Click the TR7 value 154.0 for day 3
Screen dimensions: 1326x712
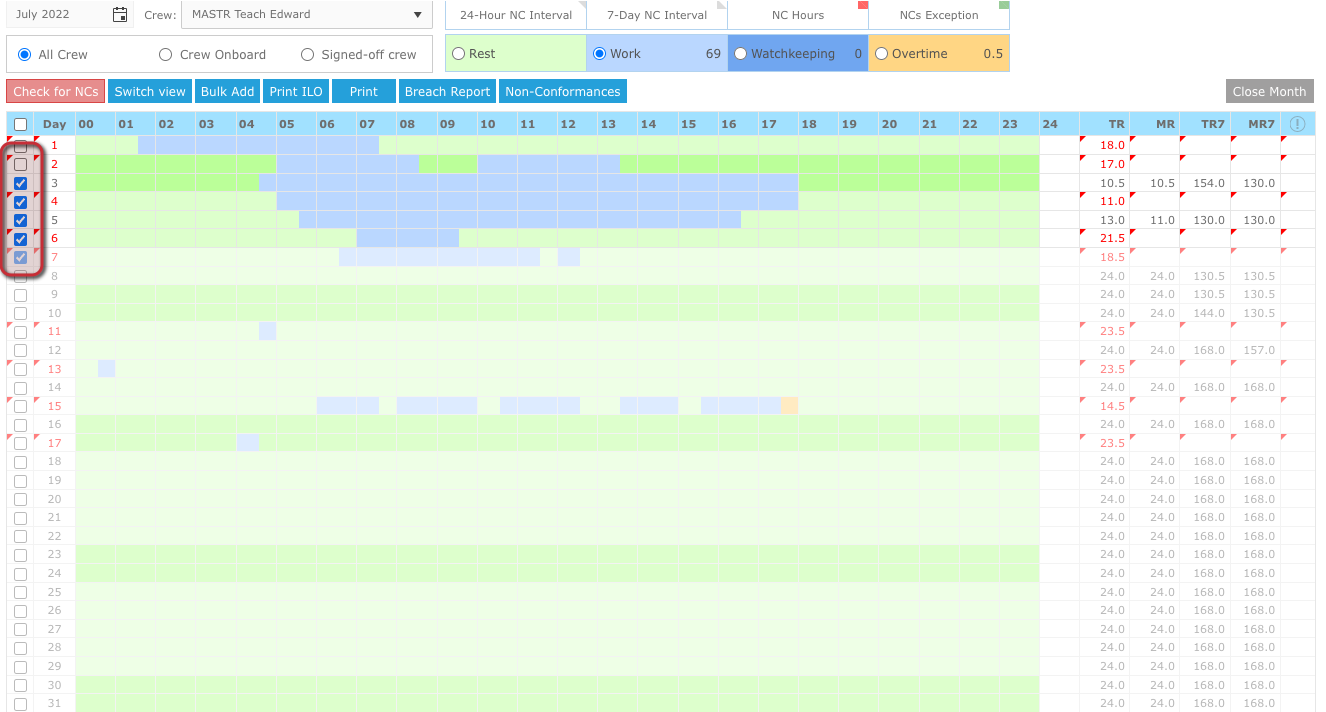(x=1211, y=183)
